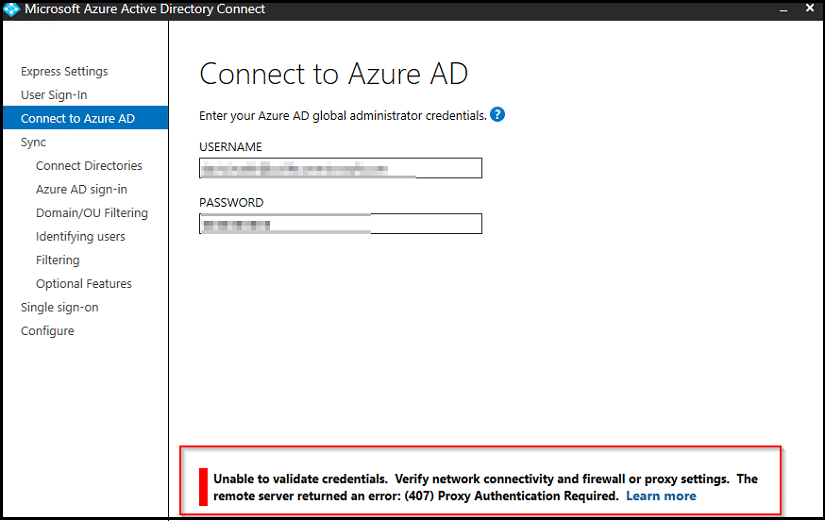Select Azure AD sign-in sub-step

[x=82, y=189]
